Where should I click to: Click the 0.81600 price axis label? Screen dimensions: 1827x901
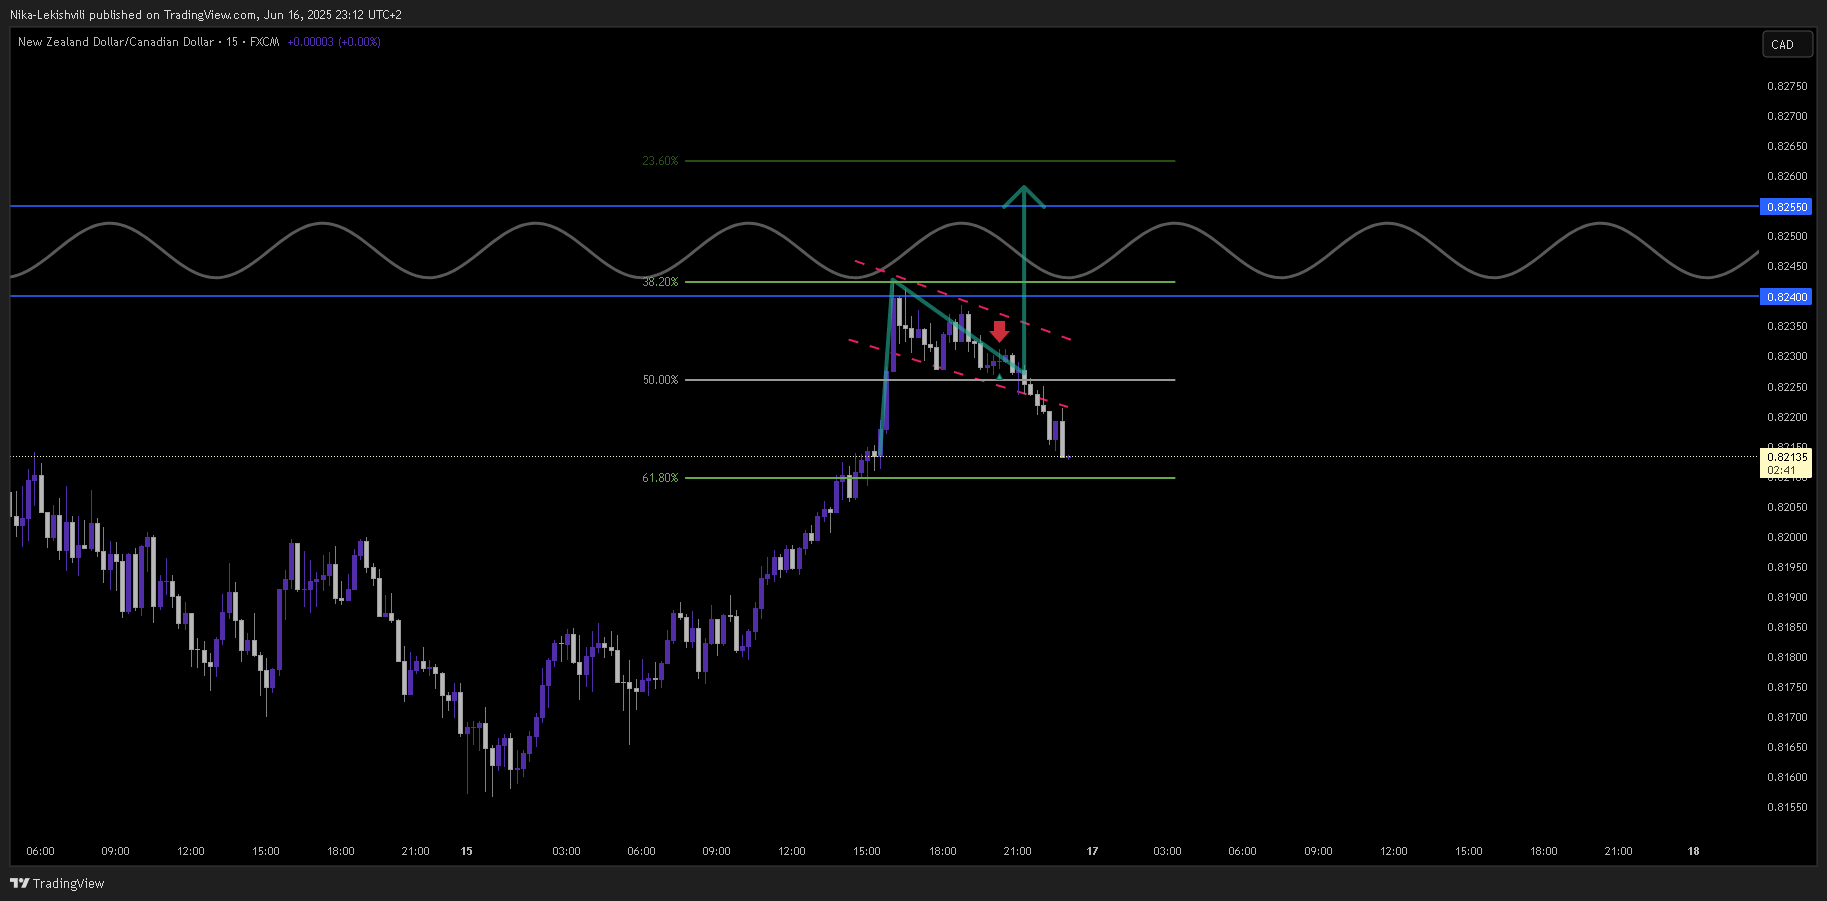(1787, 777)
